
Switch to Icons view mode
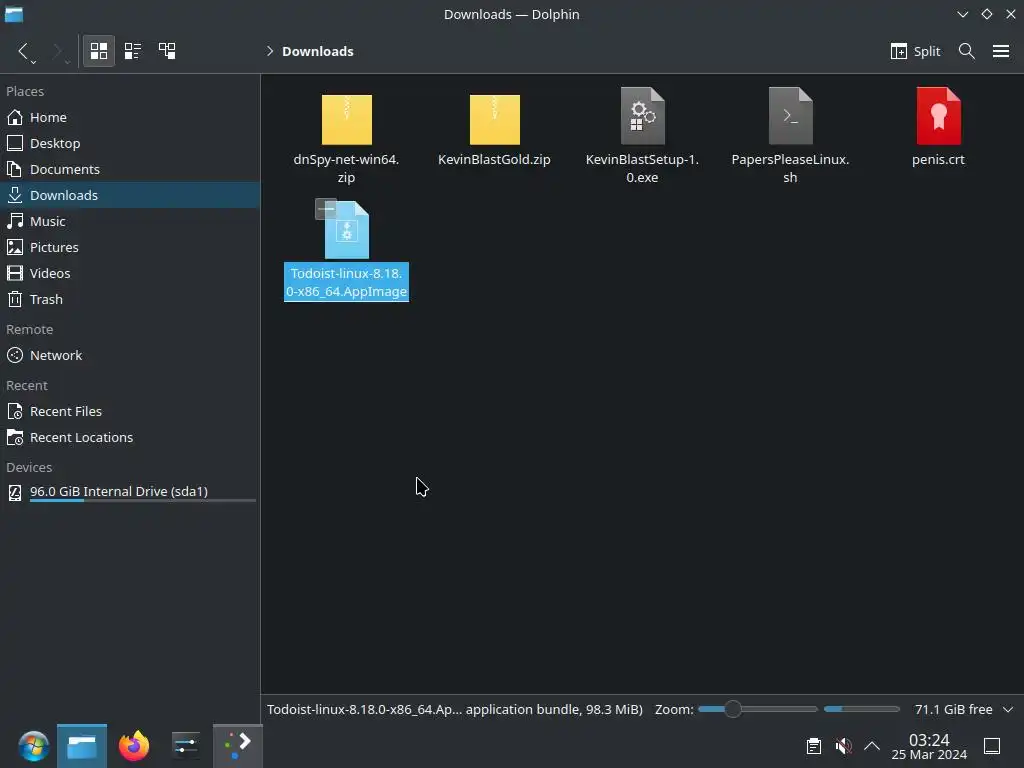[x=99, y=51]
